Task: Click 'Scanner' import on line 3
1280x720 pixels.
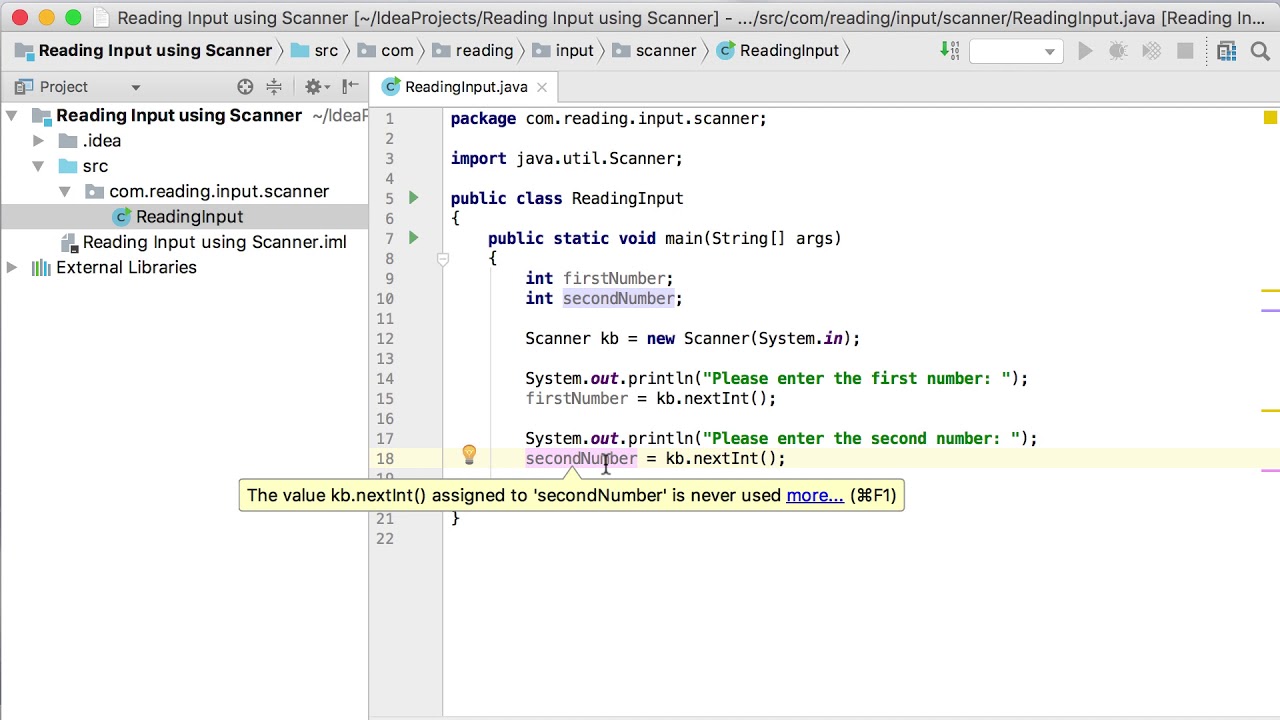Action: [641, 158]
